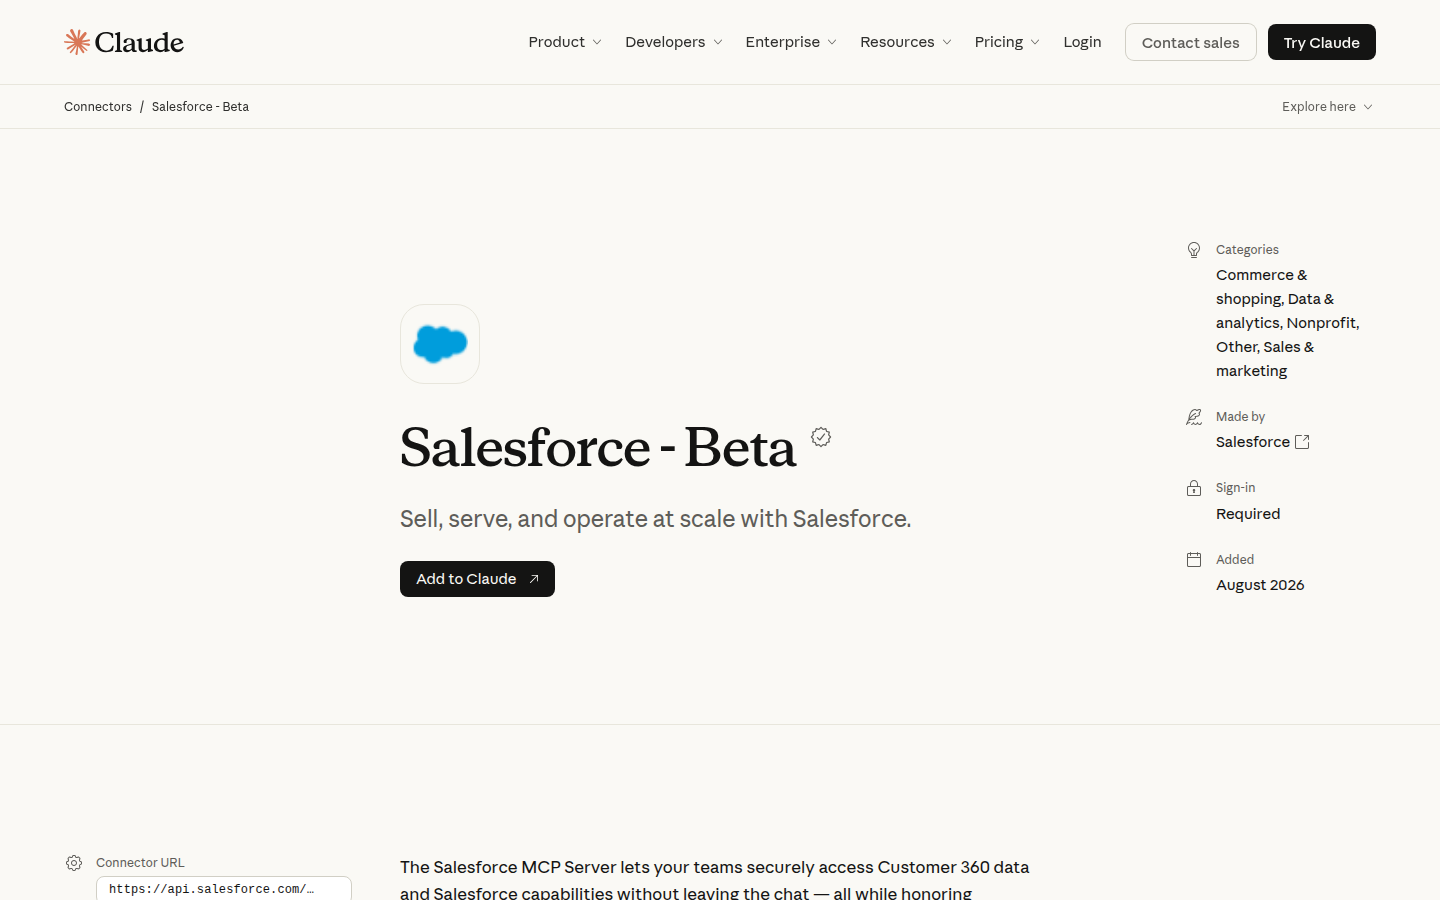Click the Salesforce - Beta breadcrumb
The image size is (1440, 900).
[x=200, y=107]
